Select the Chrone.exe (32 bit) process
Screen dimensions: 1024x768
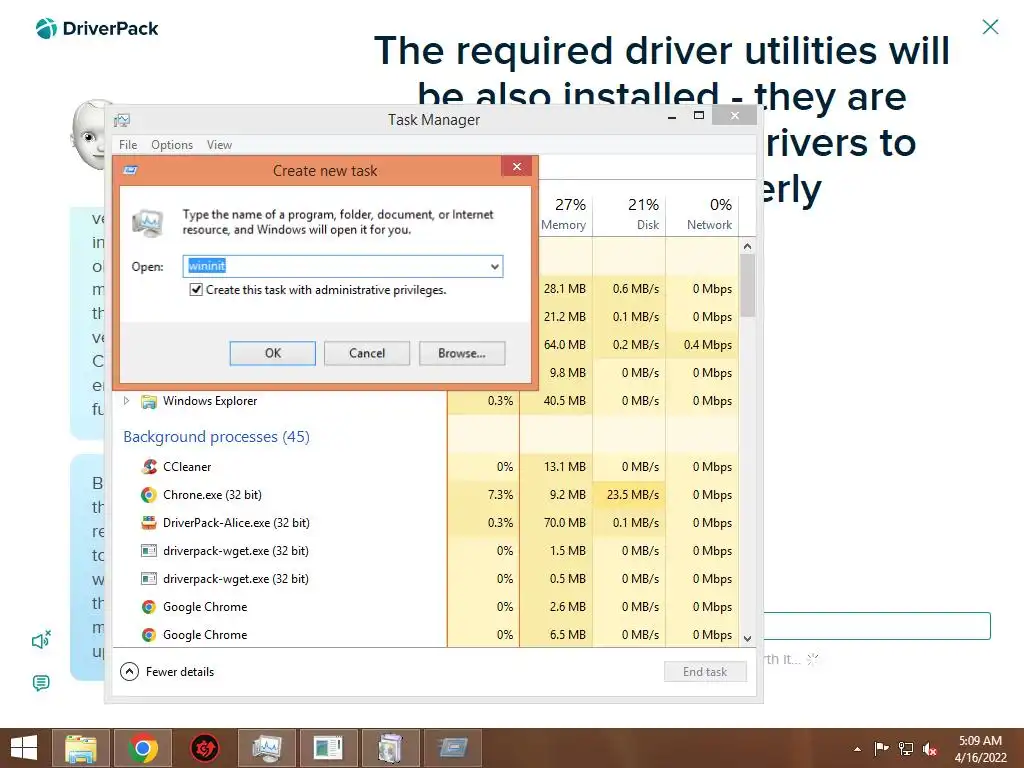click(212, 495)
